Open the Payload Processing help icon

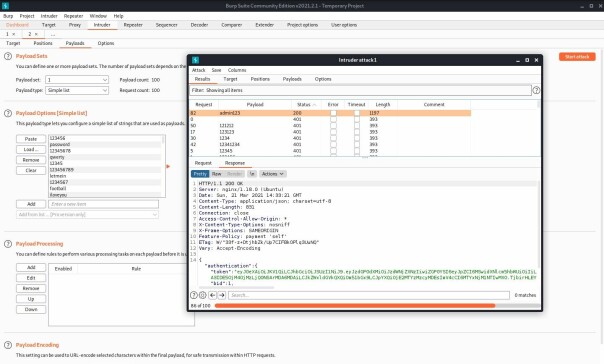click(8, 244)
